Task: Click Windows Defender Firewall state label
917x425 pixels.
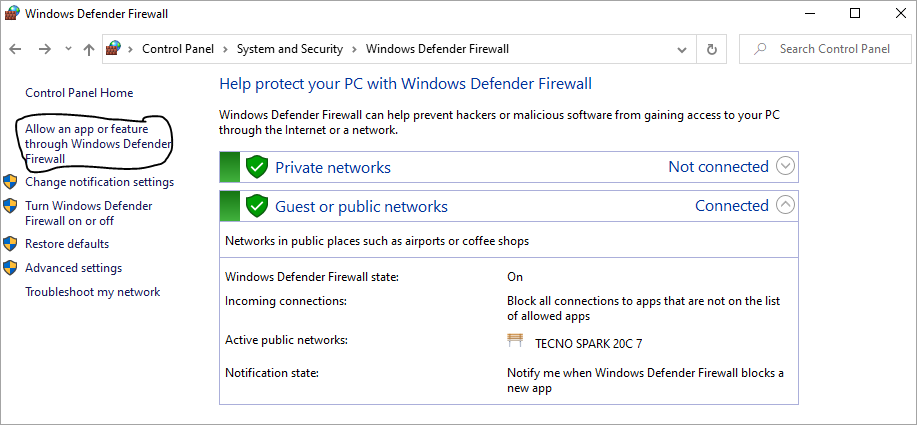Action: tap(312, 277)
